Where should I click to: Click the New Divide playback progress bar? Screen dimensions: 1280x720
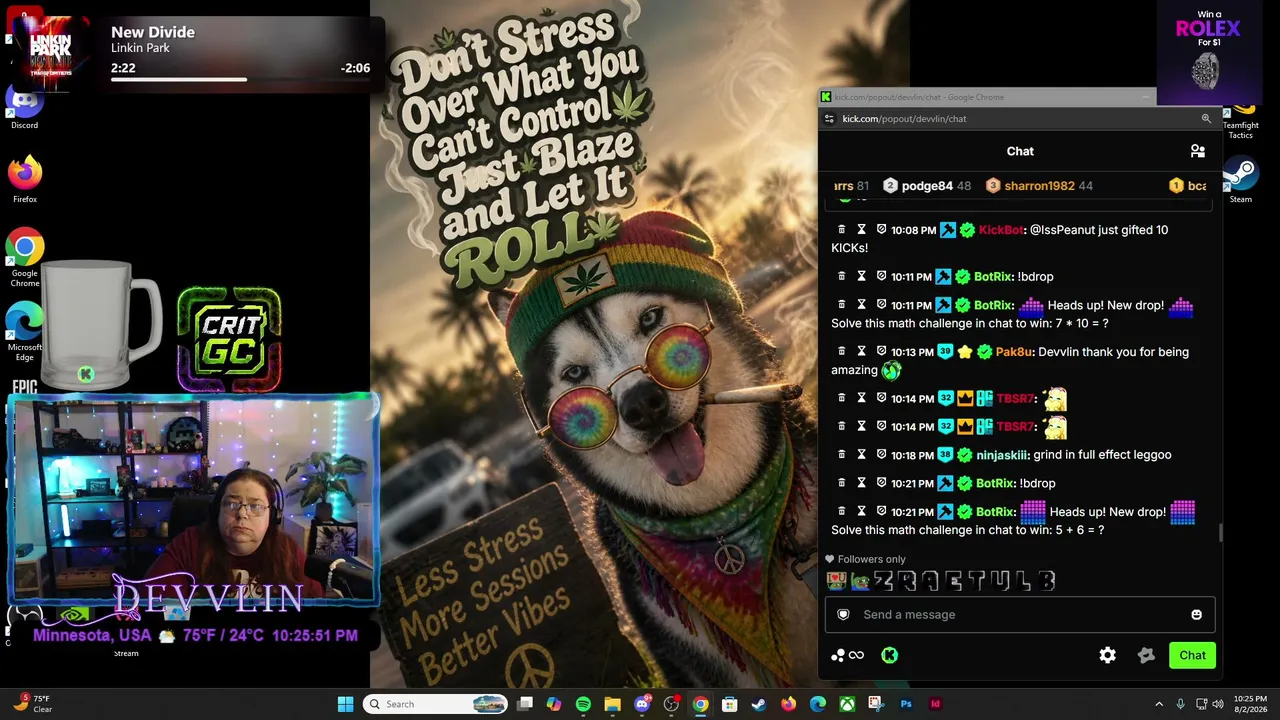[240, 79]
